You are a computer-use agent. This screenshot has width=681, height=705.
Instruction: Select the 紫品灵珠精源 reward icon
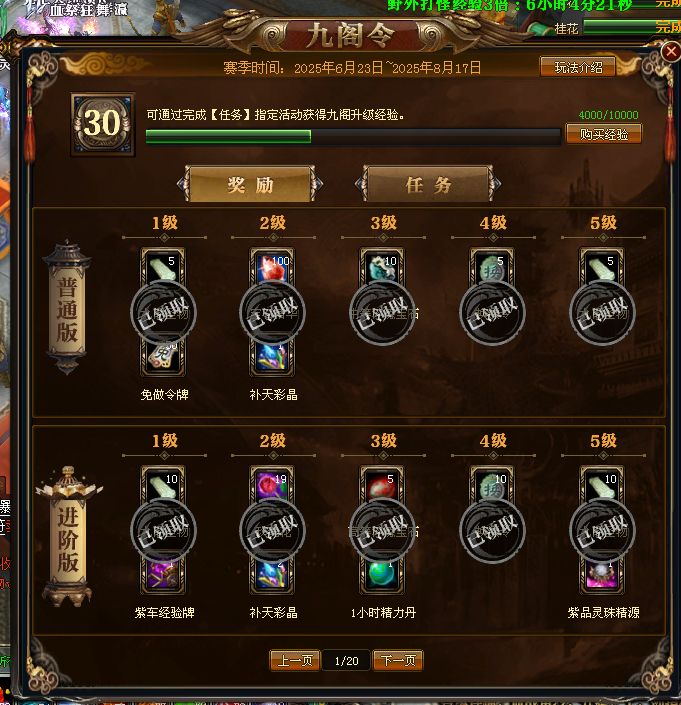pos(601,576)
